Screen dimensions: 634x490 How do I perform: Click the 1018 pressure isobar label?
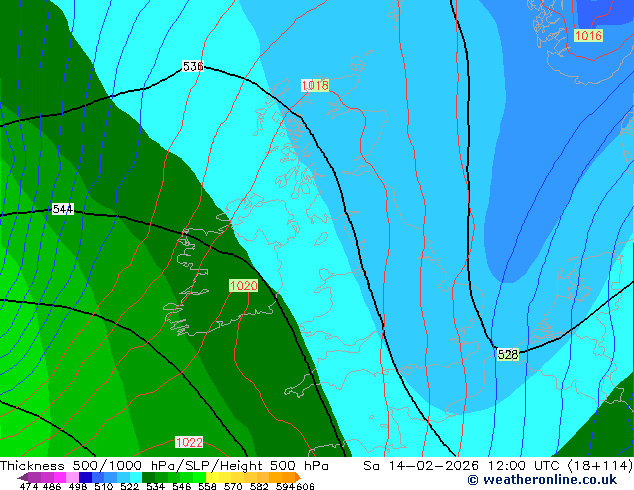pyautogui.click(x=315, y=85)
